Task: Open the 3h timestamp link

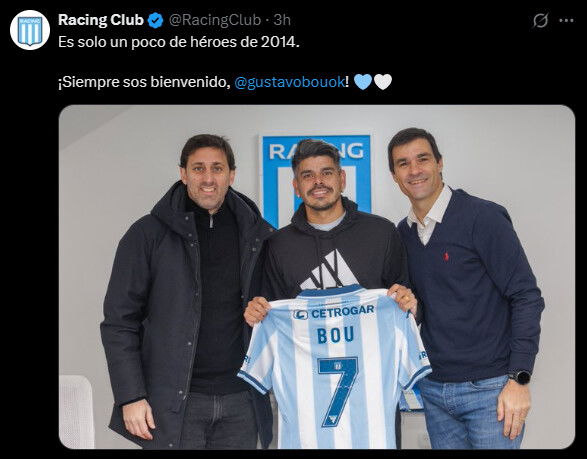Action: pyautogui.click(x=282, y=20)
